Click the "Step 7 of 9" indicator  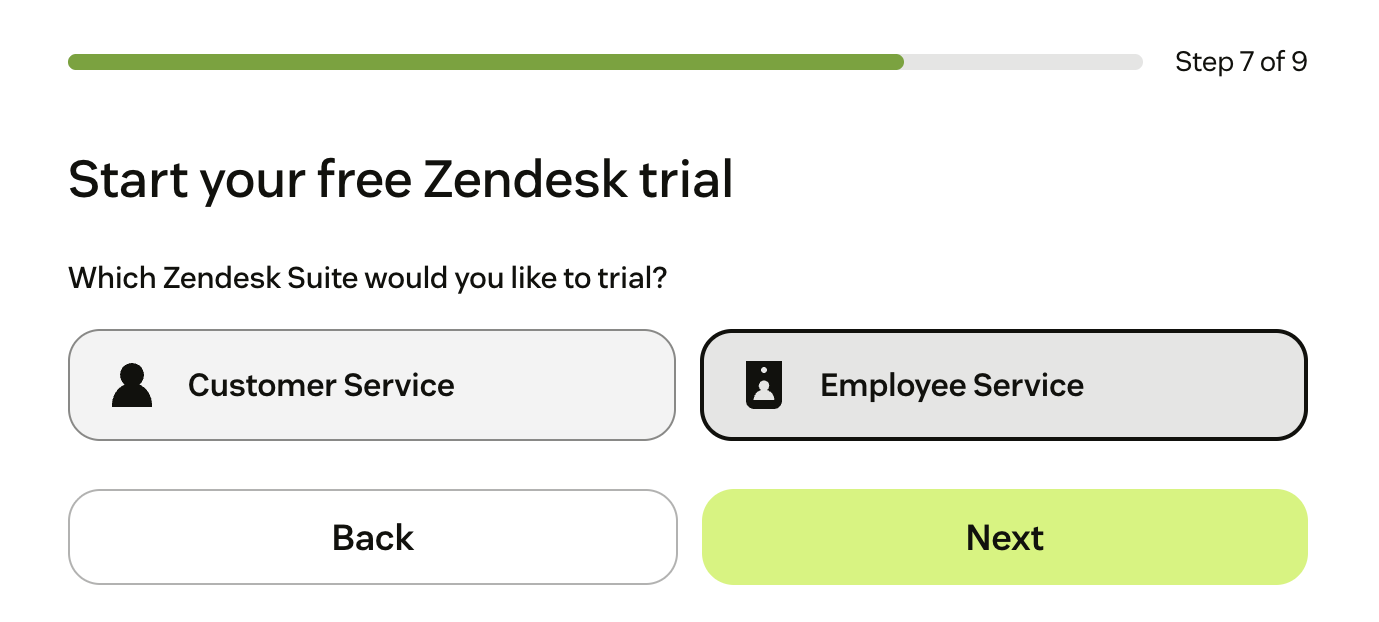click(x=1240, y=62)
